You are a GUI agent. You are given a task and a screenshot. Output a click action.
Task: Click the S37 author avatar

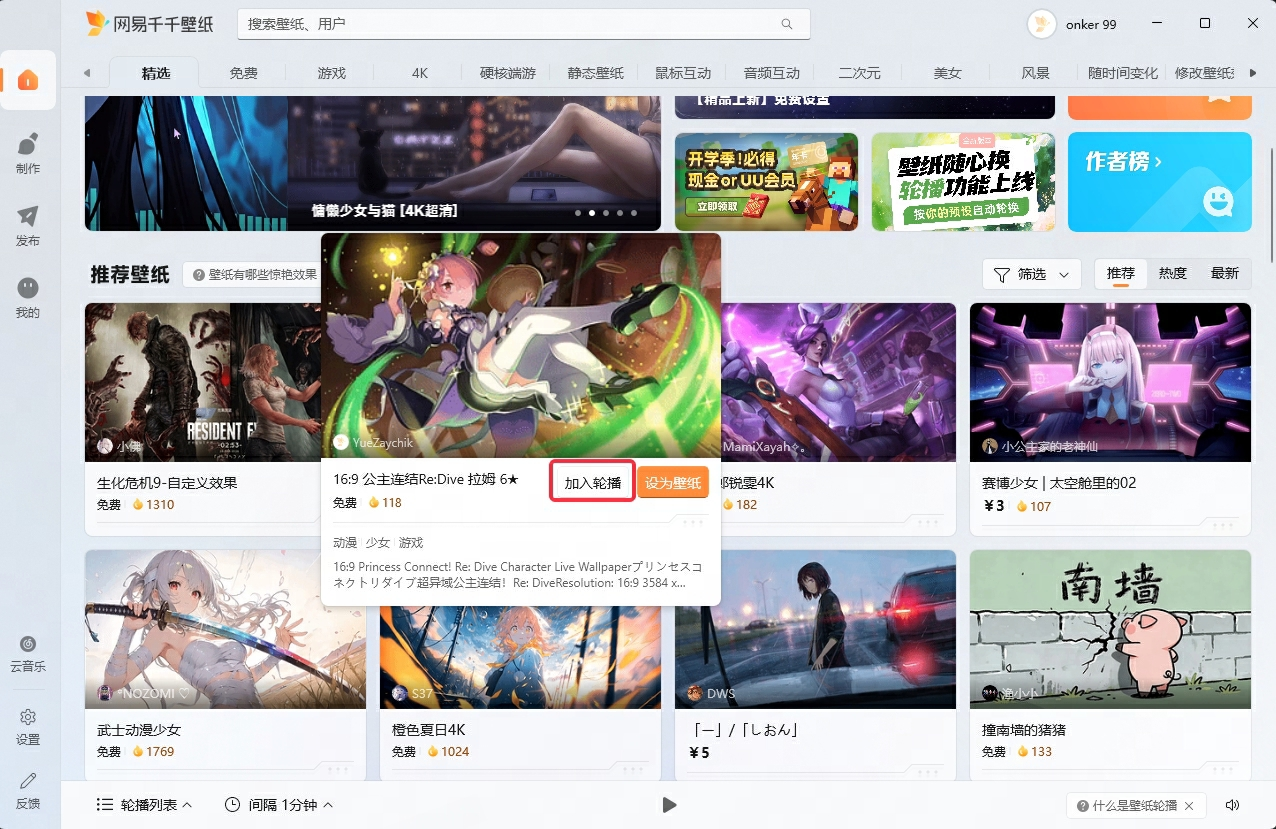click(x=400, y=693)
